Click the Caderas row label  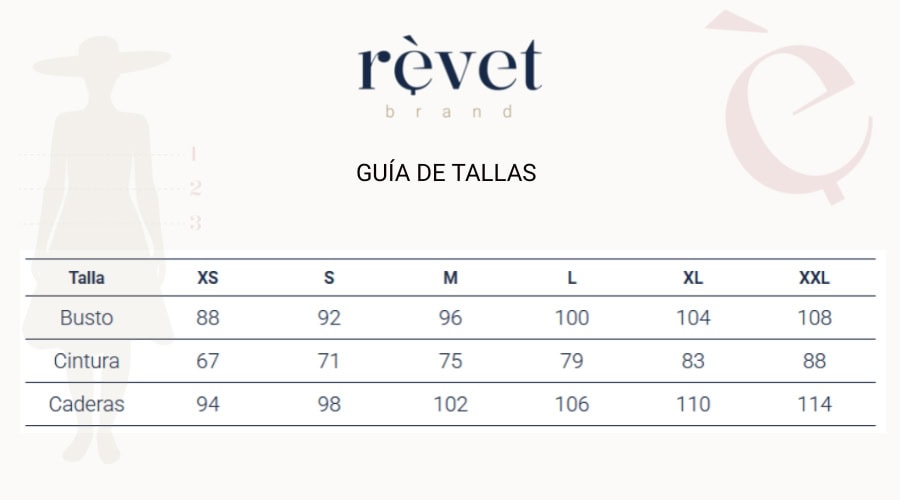[x=86, y=404]
